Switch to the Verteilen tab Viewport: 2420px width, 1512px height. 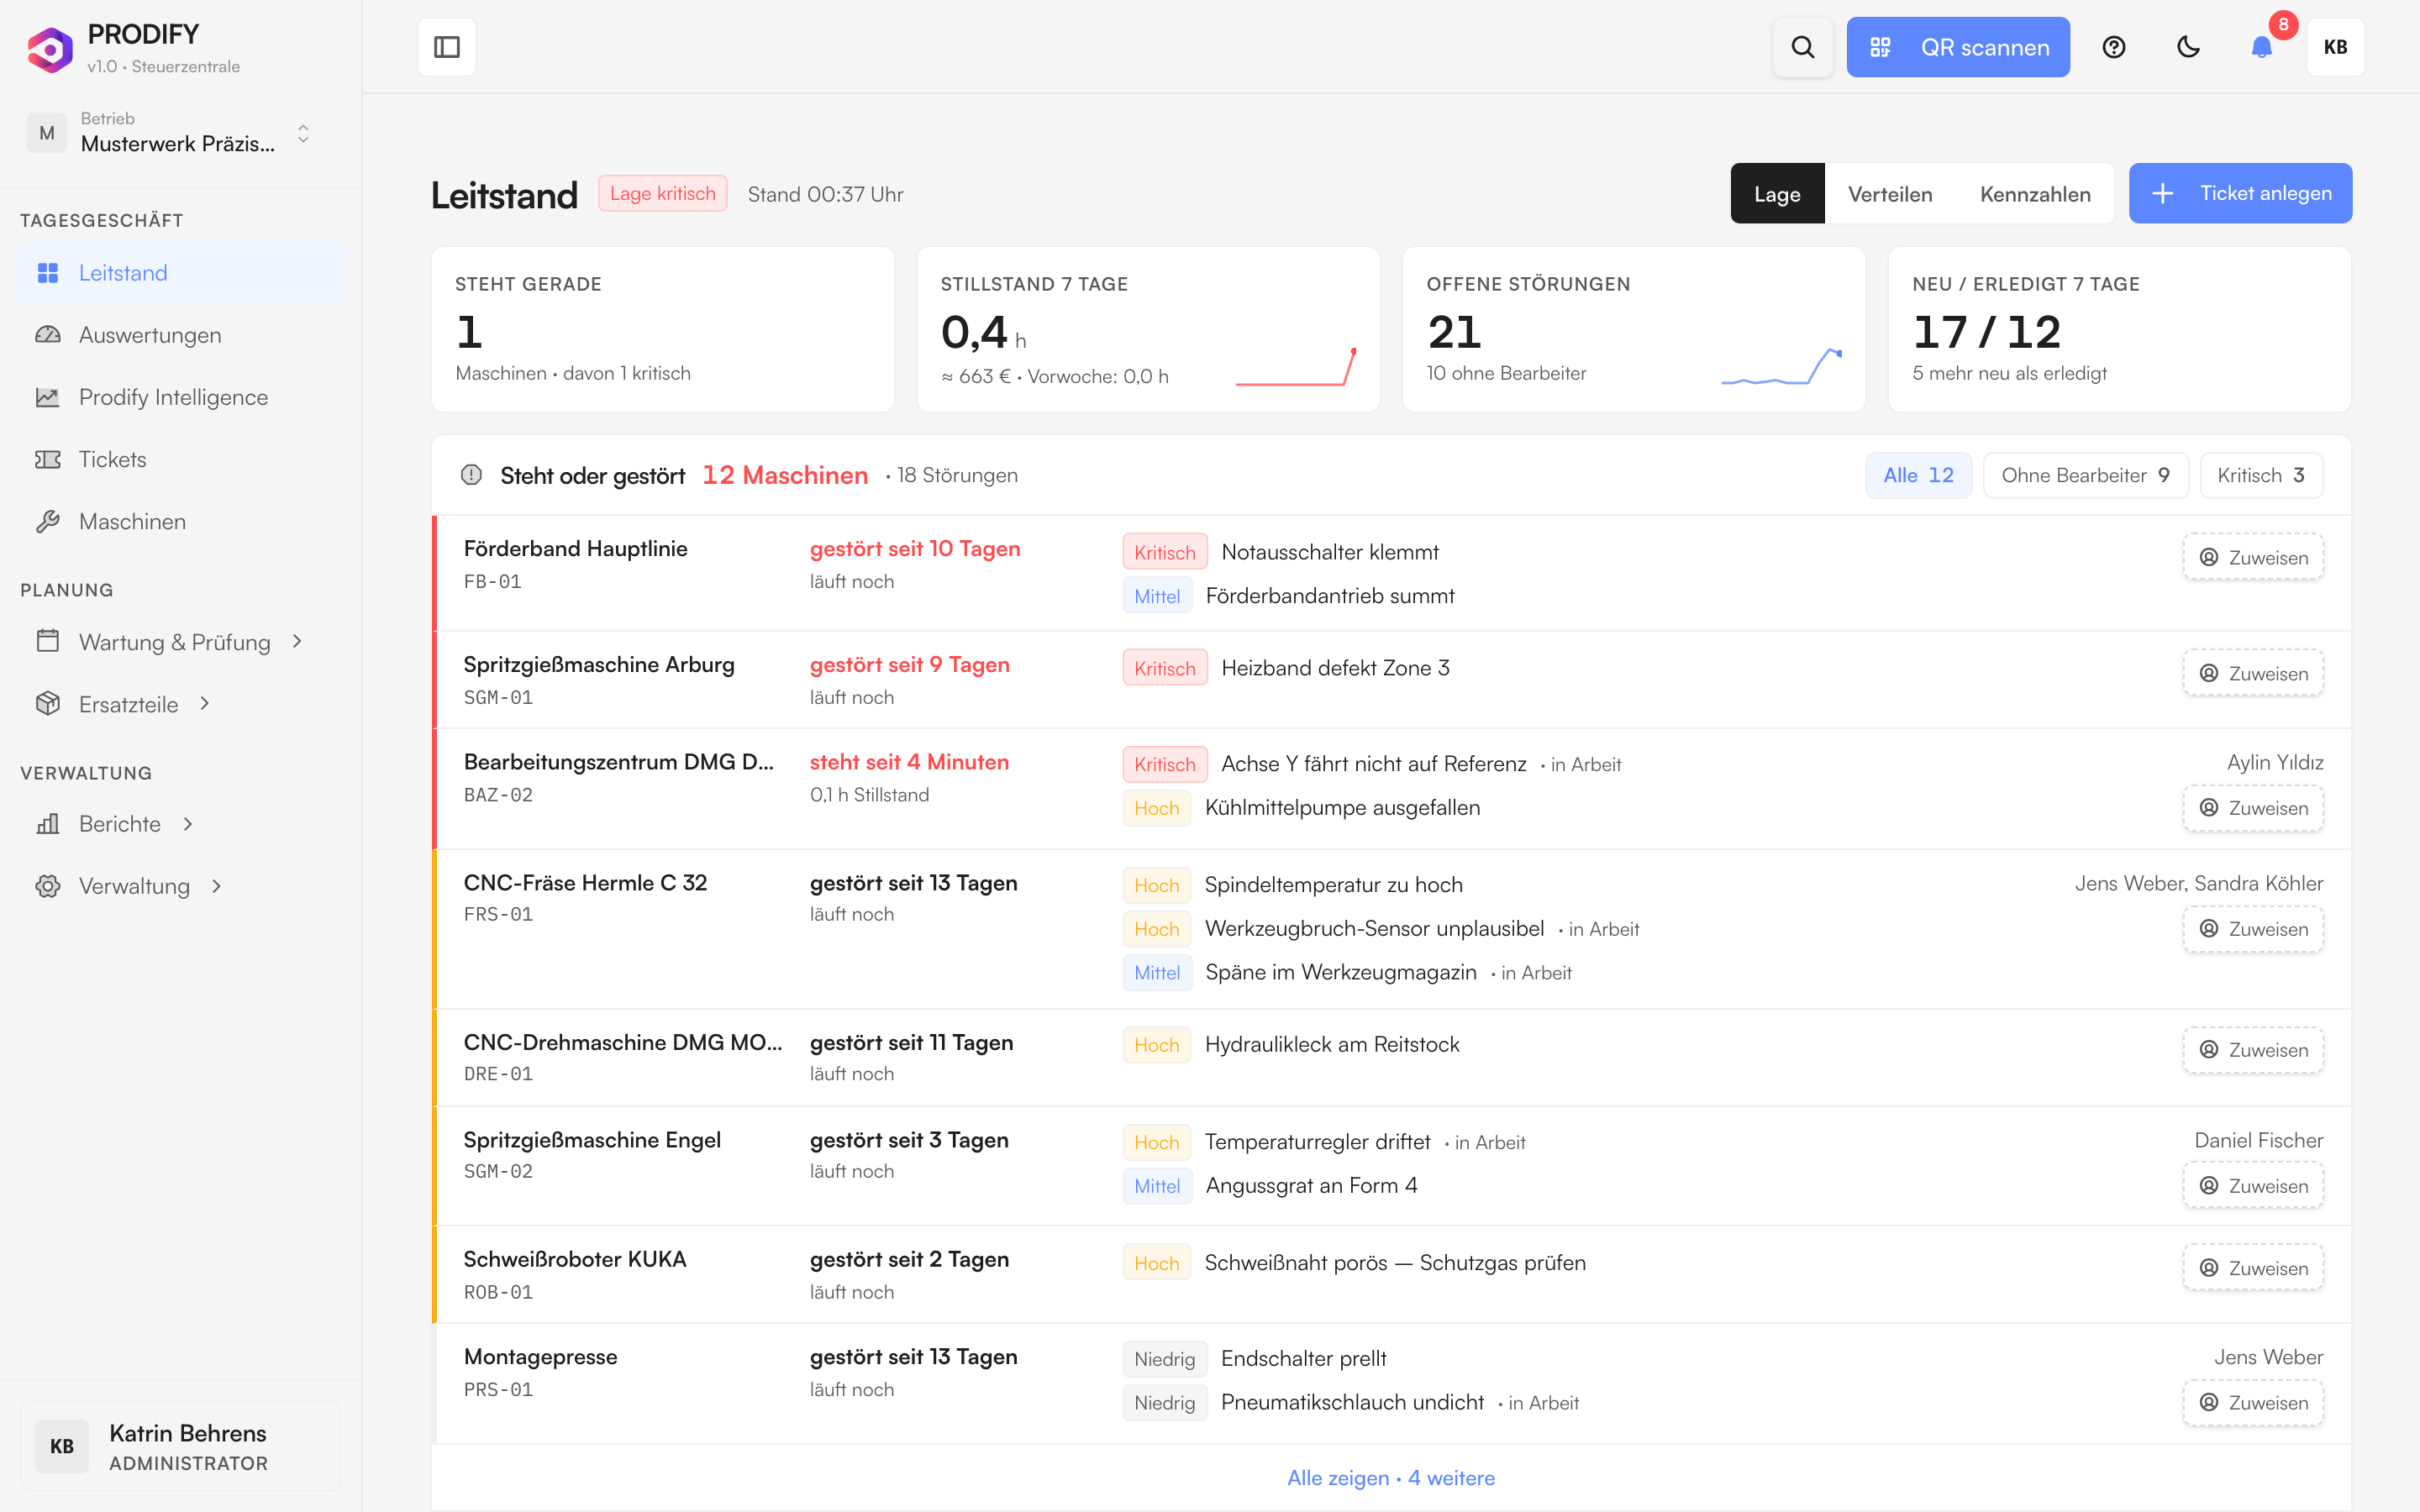click(1890, 193)
